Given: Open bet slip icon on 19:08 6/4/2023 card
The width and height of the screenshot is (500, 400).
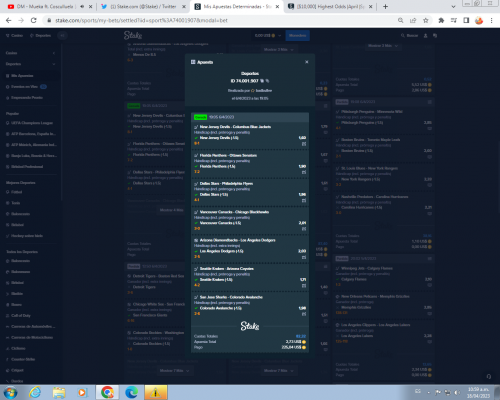Looking at the screenshot, I should click(x=430, y=102).
